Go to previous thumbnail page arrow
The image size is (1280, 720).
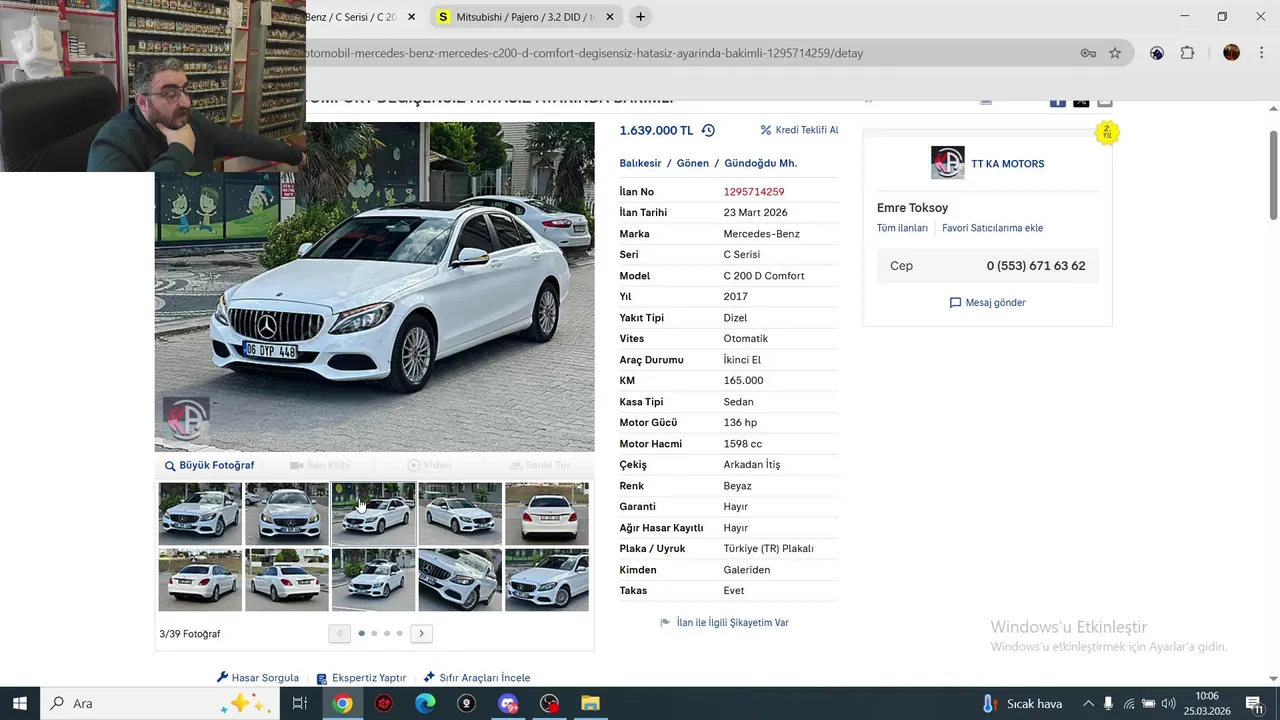tap(339, 633)
